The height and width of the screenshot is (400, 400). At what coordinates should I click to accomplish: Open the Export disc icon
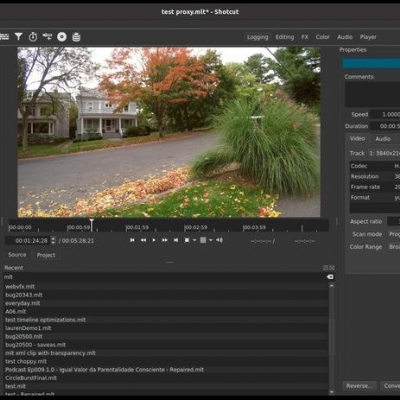[62, 37]
